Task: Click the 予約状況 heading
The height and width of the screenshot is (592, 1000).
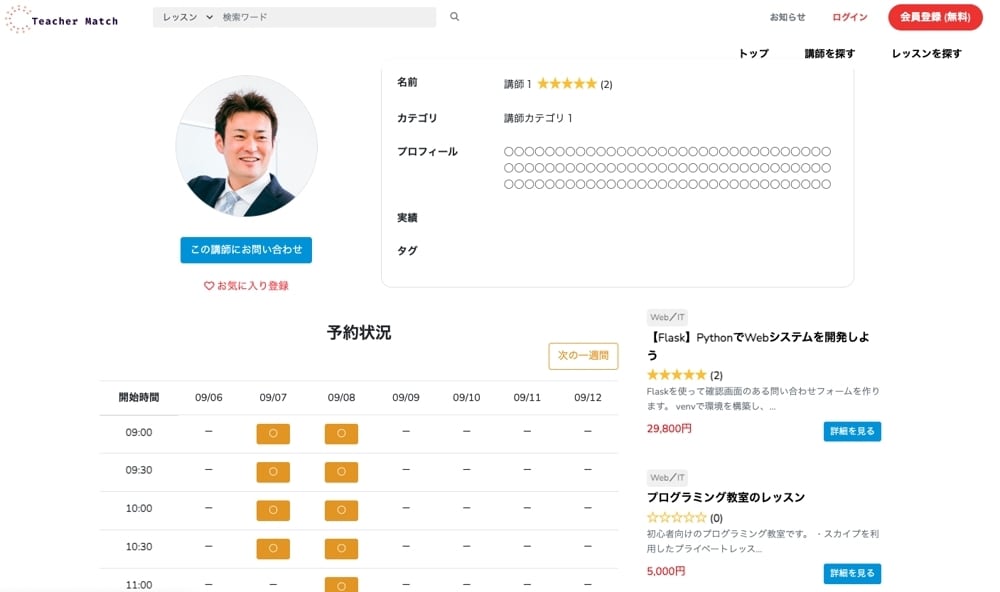Action: coord(358,332)
